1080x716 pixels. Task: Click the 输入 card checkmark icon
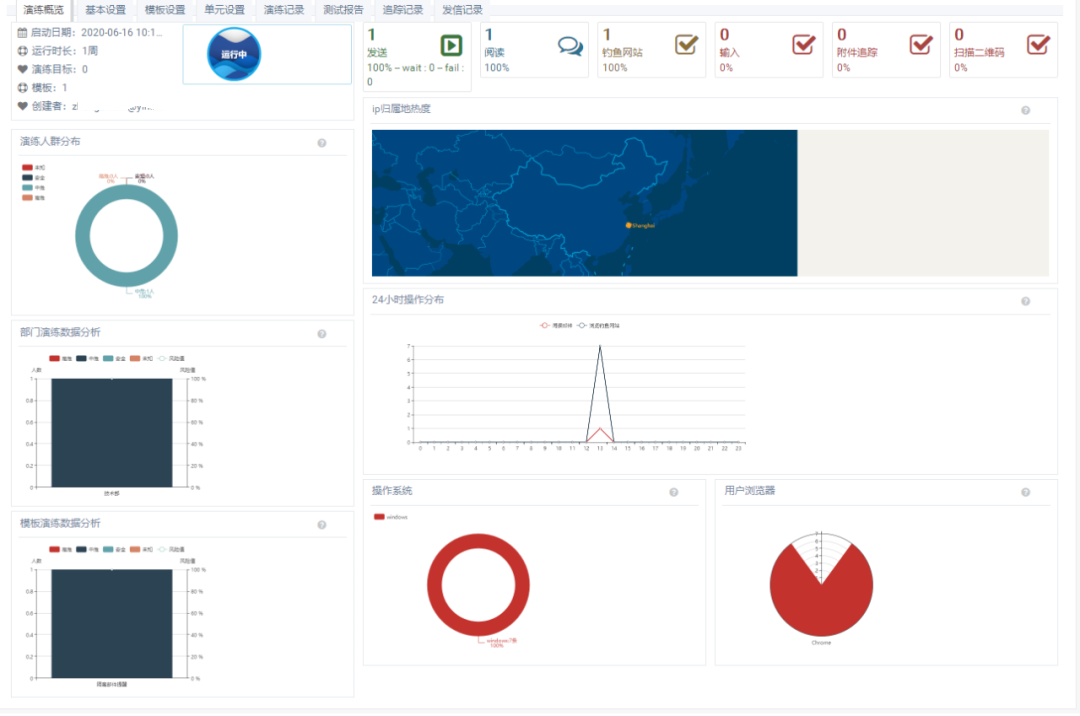(x=803, y=45)
